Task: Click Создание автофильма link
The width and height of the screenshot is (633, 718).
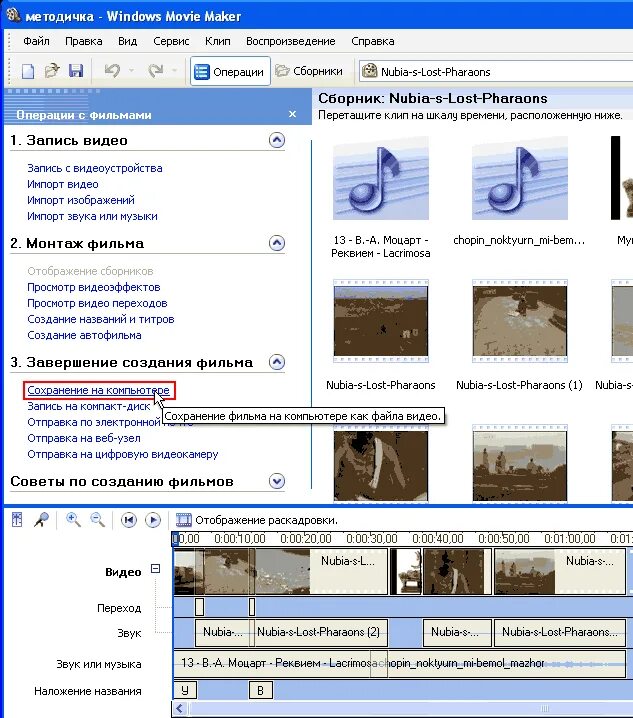Action: point(84,335)
